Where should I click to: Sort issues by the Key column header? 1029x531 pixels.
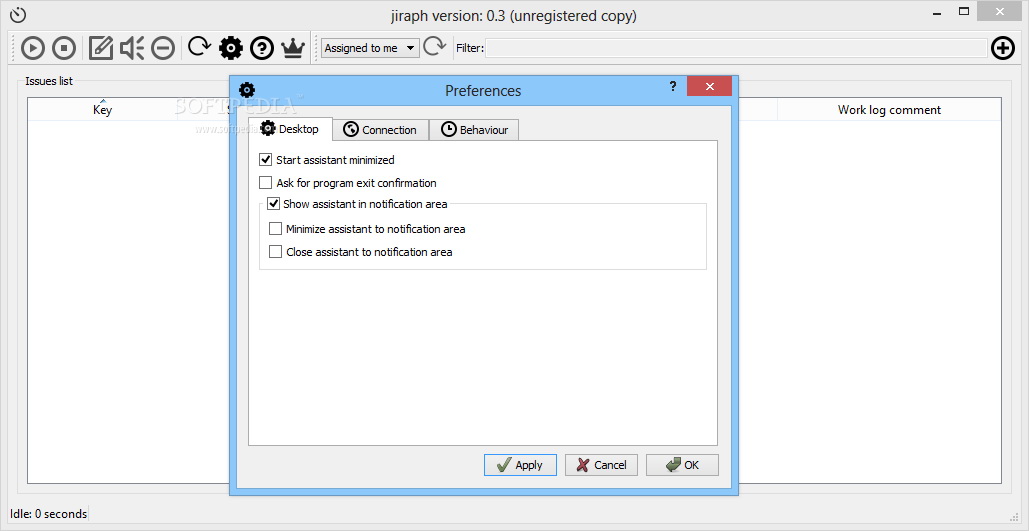102,110
